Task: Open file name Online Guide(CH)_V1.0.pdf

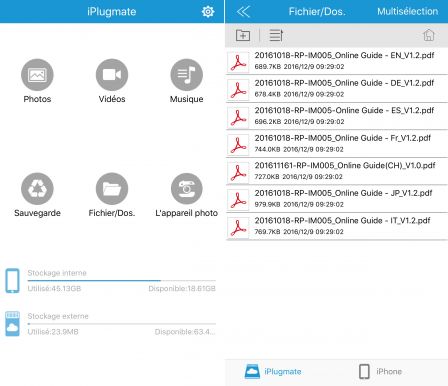Action: coord(345,166)
